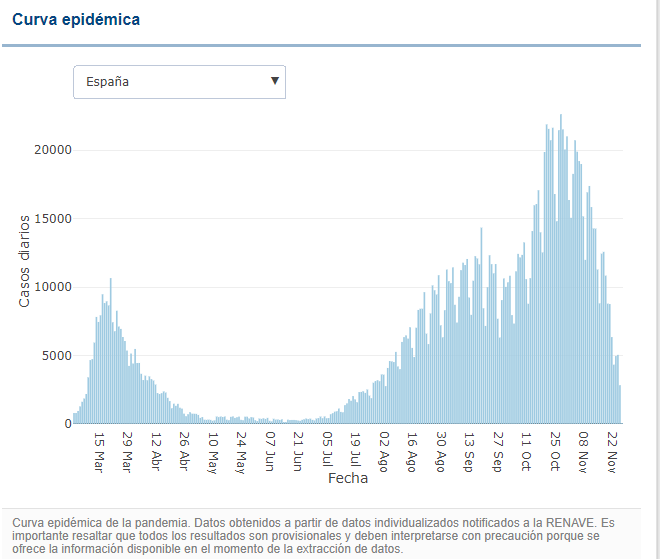Click the tallest bar of the March wave
The image size is (660, 559).
110,350
